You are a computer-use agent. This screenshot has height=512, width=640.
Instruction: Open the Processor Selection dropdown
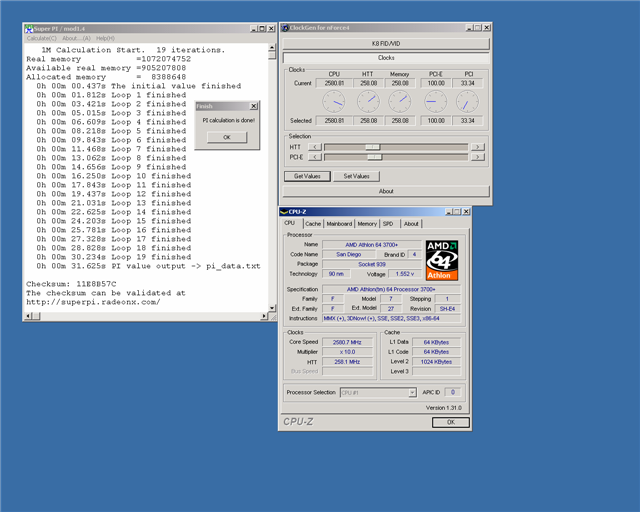click(x=411, y=393)
